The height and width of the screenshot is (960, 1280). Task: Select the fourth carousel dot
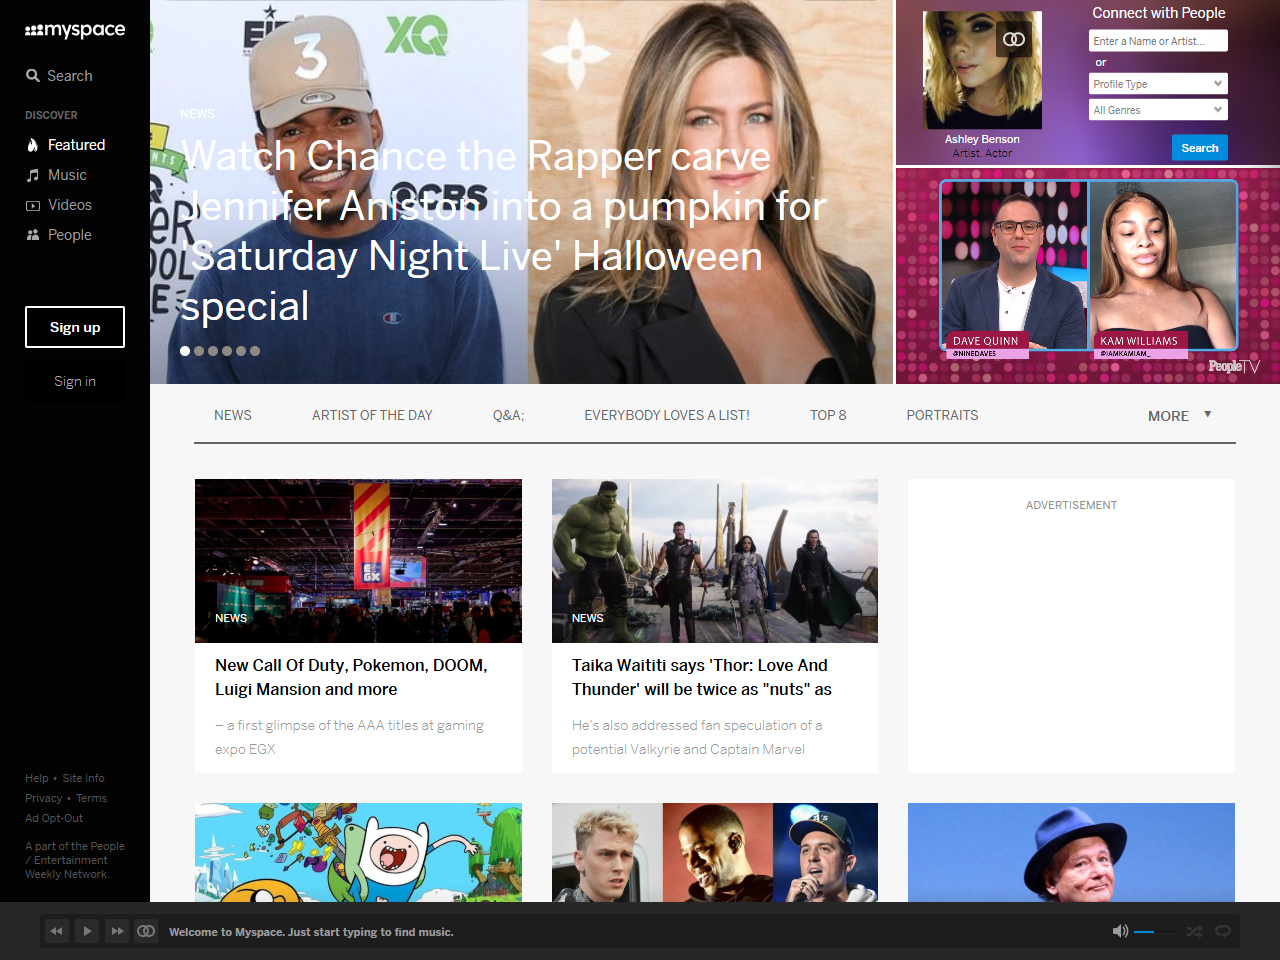click(227, 351)
